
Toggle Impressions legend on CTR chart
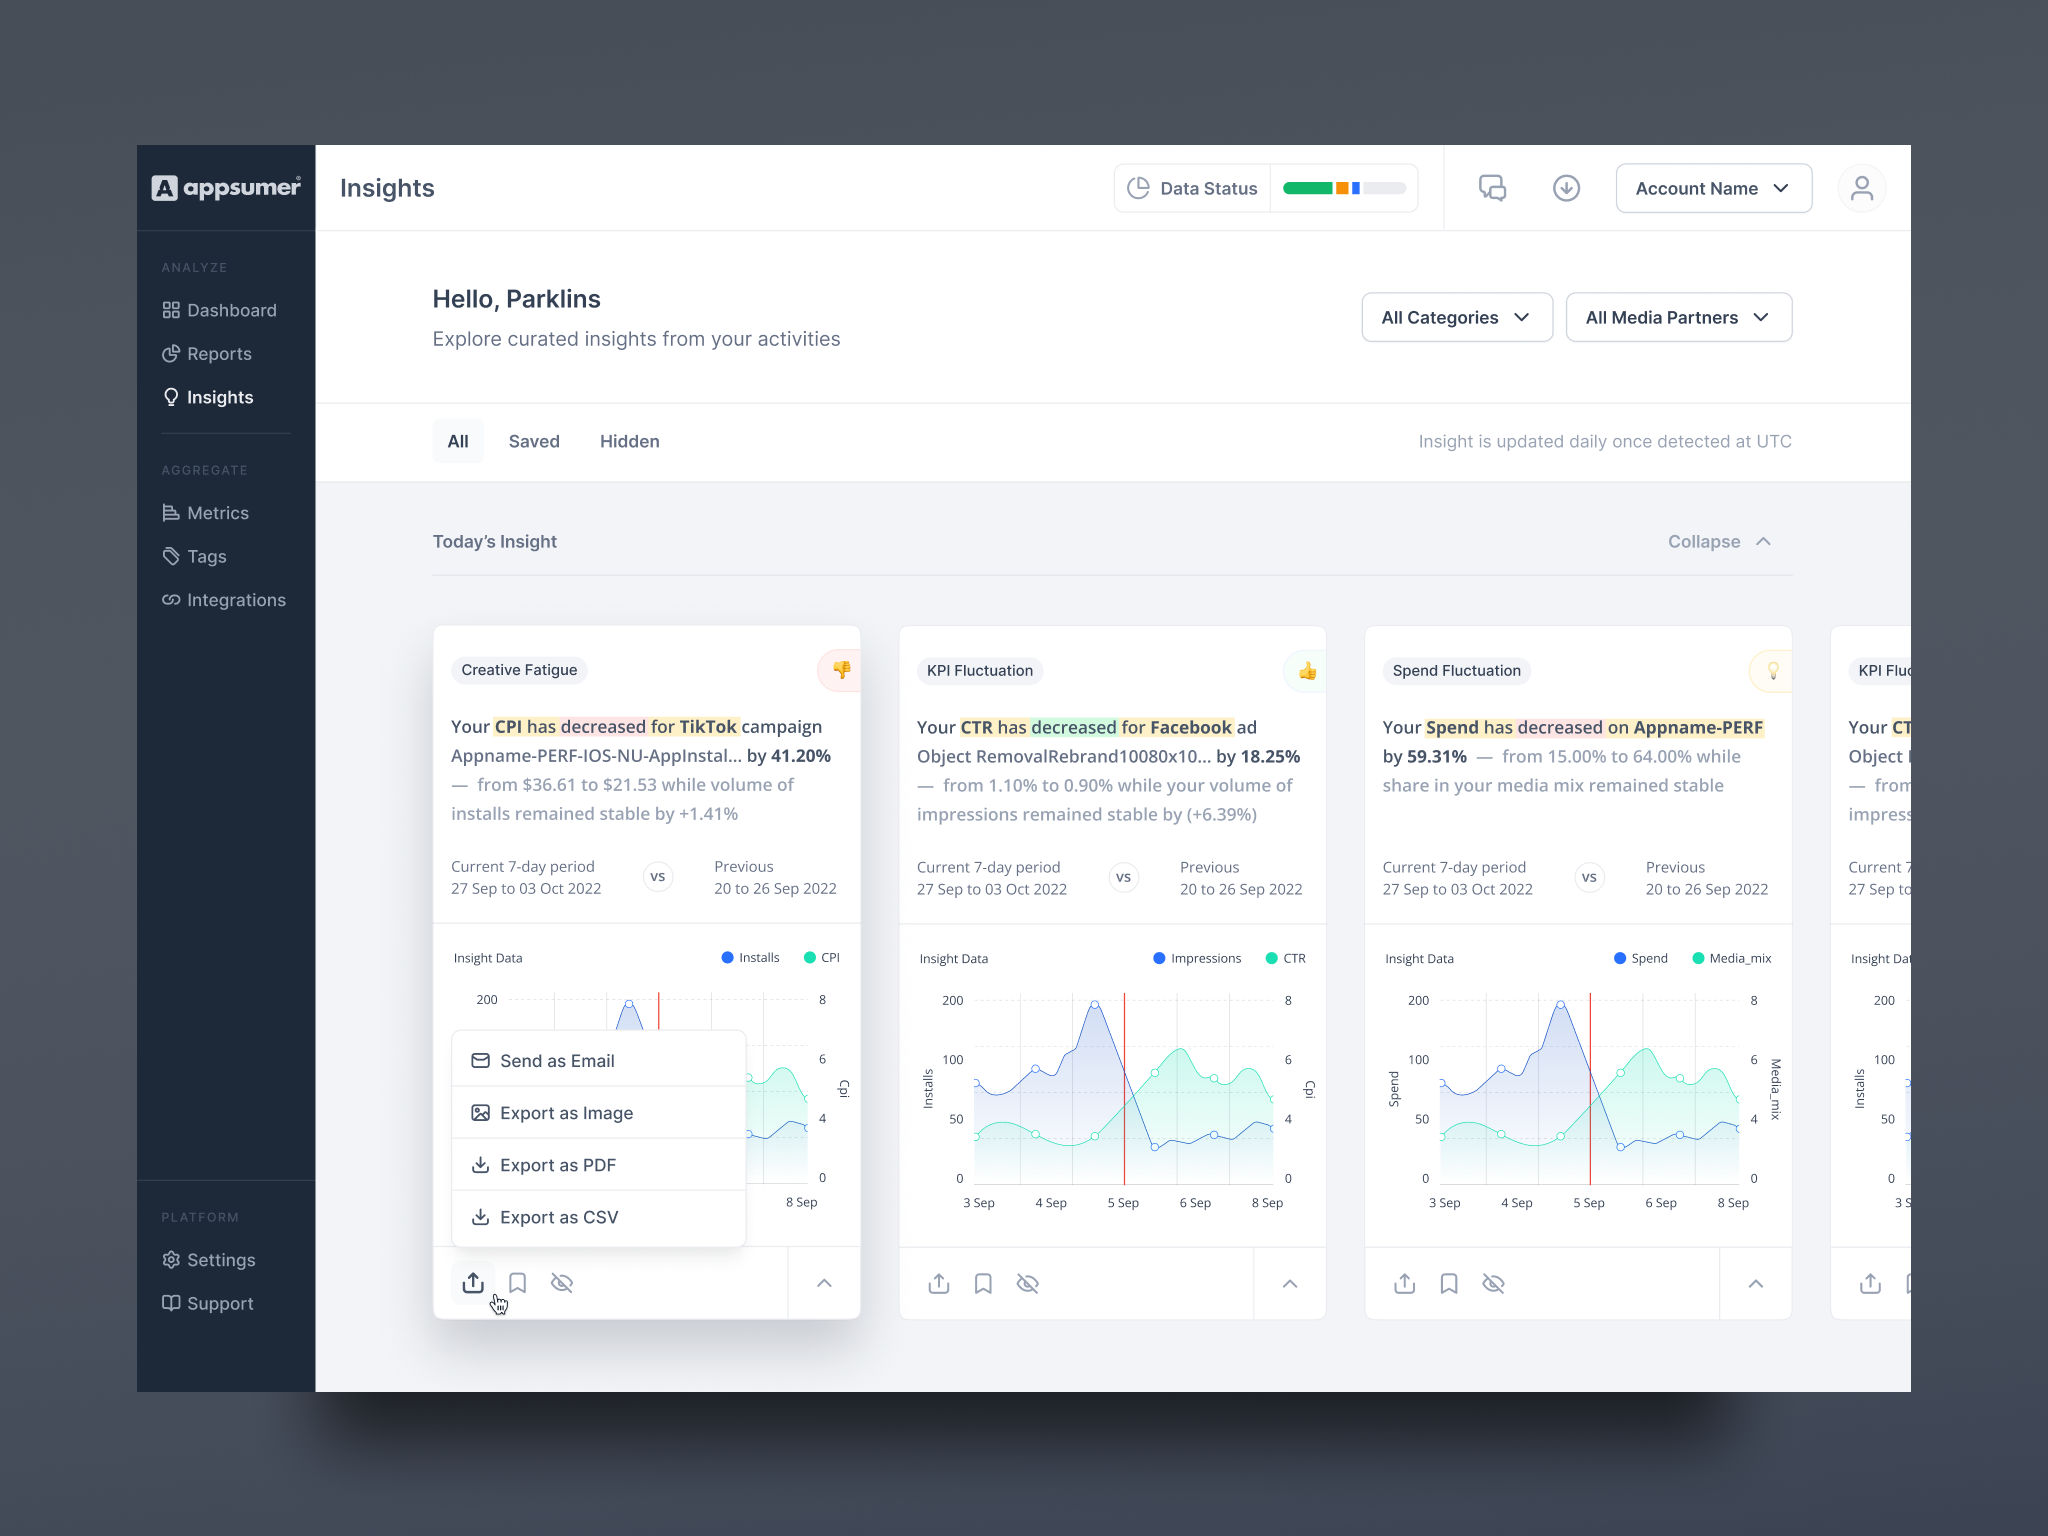(x=1197, y=958)
